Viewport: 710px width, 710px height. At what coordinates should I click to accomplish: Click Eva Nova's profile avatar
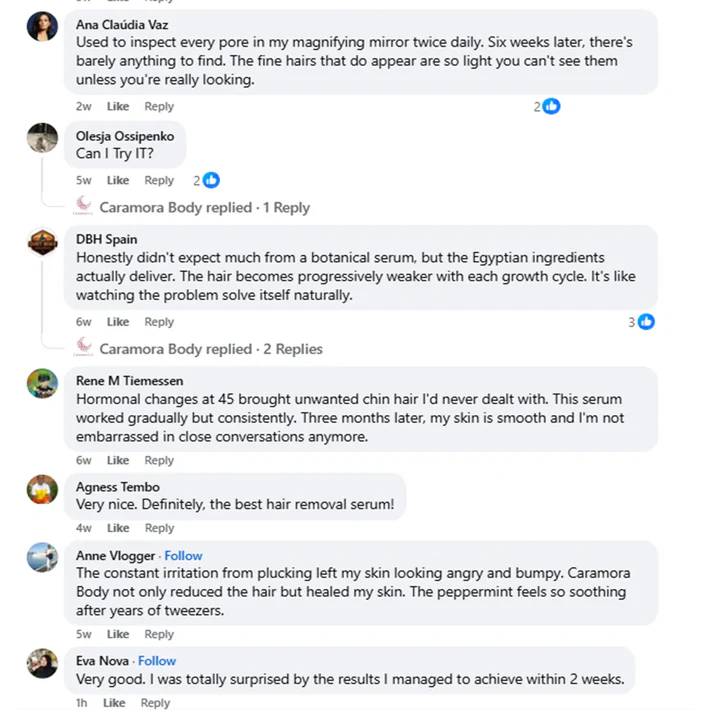point(42,664)
